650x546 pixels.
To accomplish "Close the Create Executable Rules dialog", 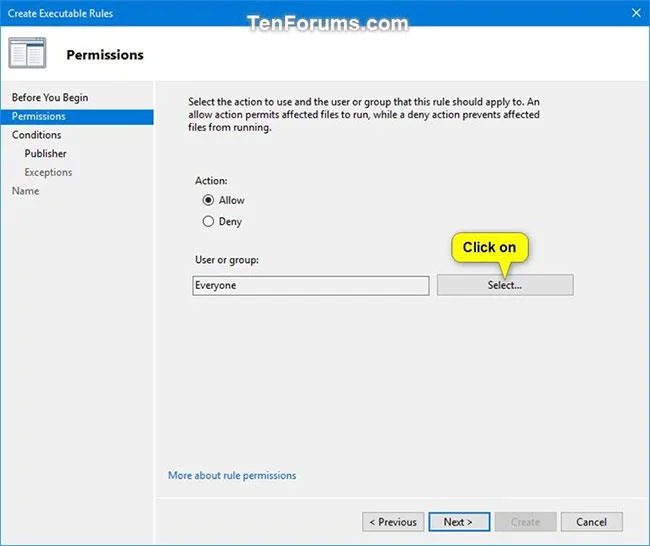I will click(x=636, y=13).
